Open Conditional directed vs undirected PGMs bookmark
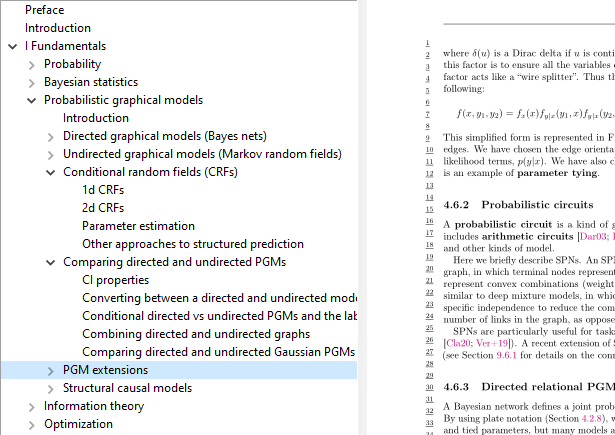 click(219, 316)
